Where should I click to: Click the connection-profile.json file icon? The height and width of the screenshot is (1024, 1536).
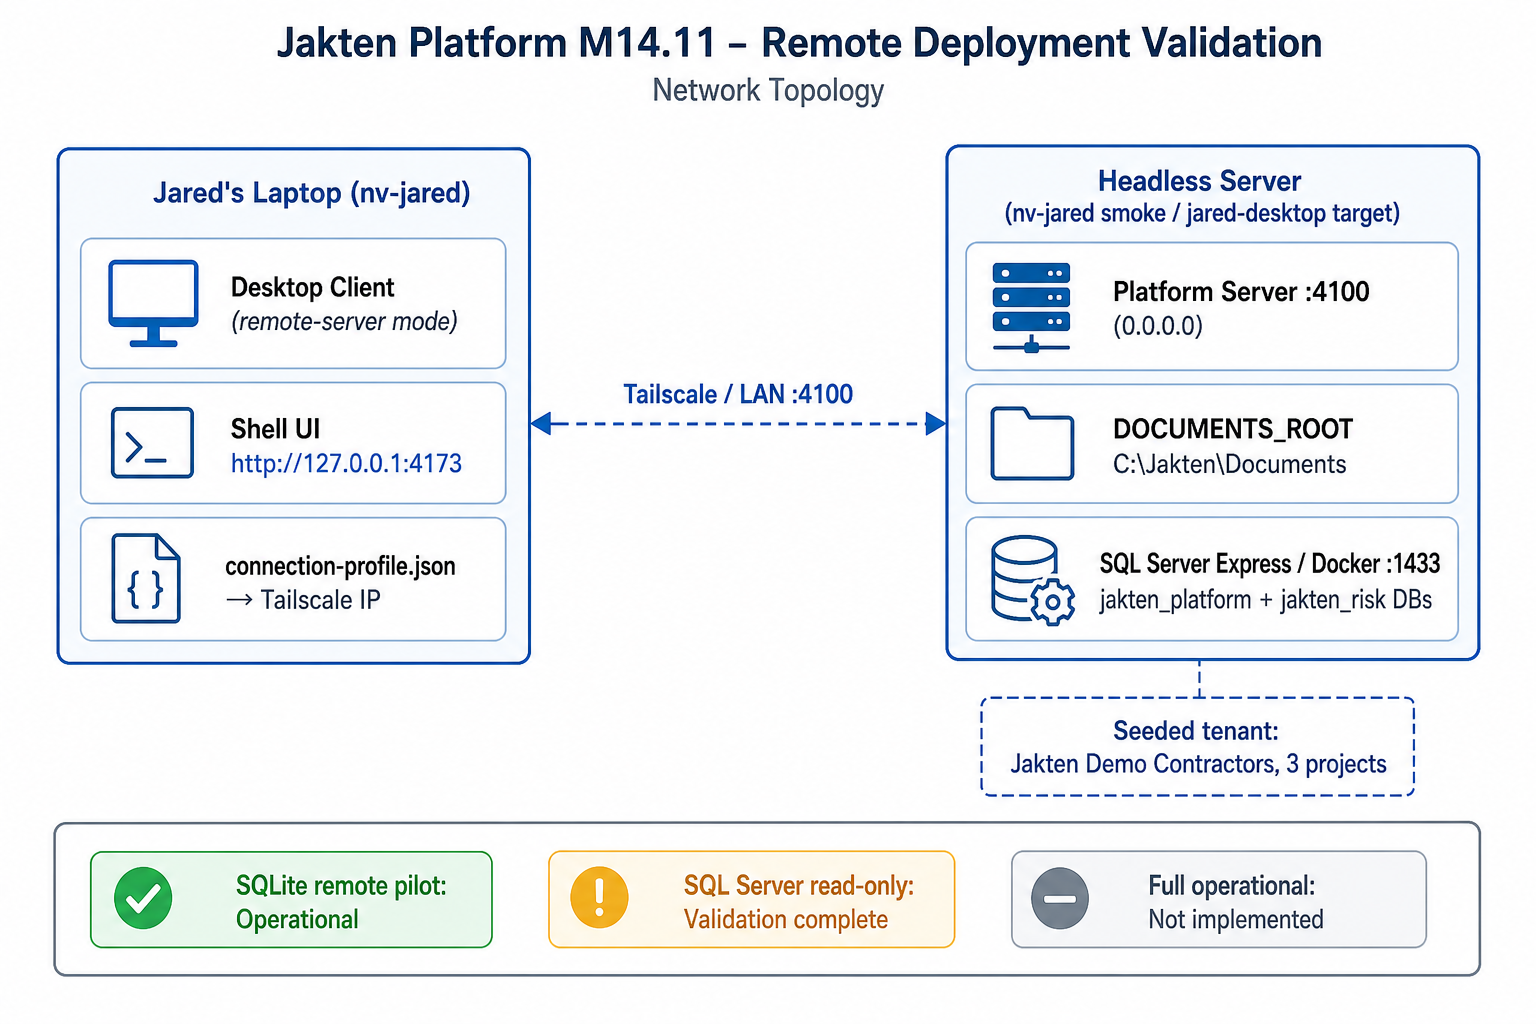click(146, 578)
